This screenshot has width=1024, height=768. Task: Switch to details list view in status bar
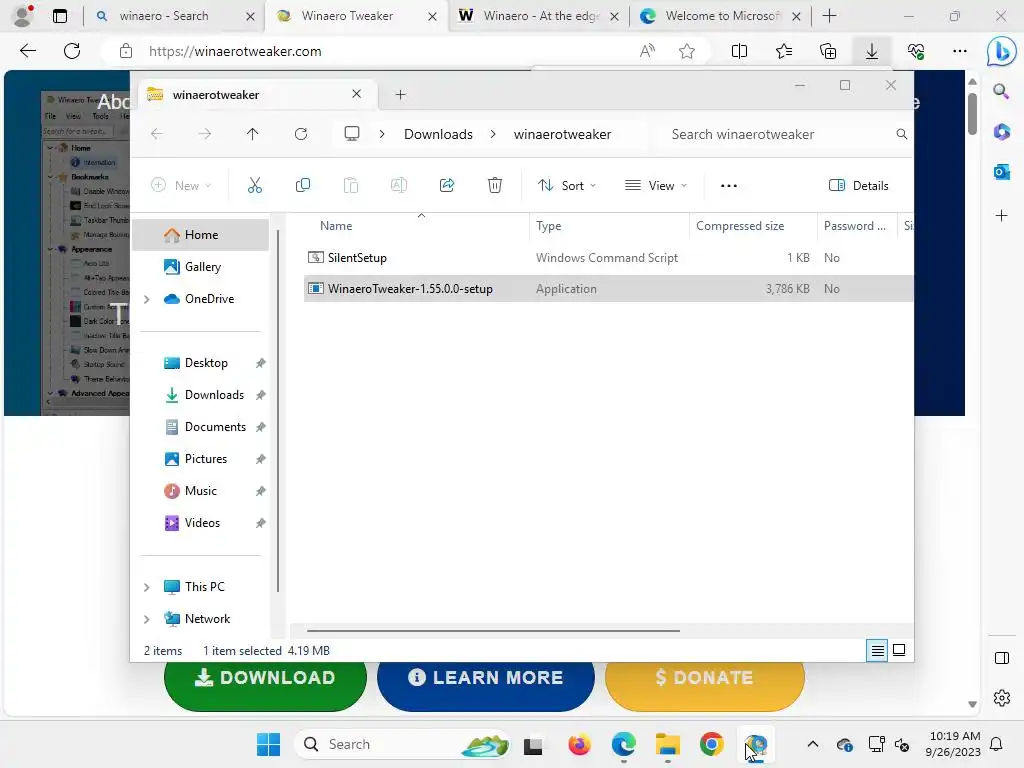(x=877, y=650)
